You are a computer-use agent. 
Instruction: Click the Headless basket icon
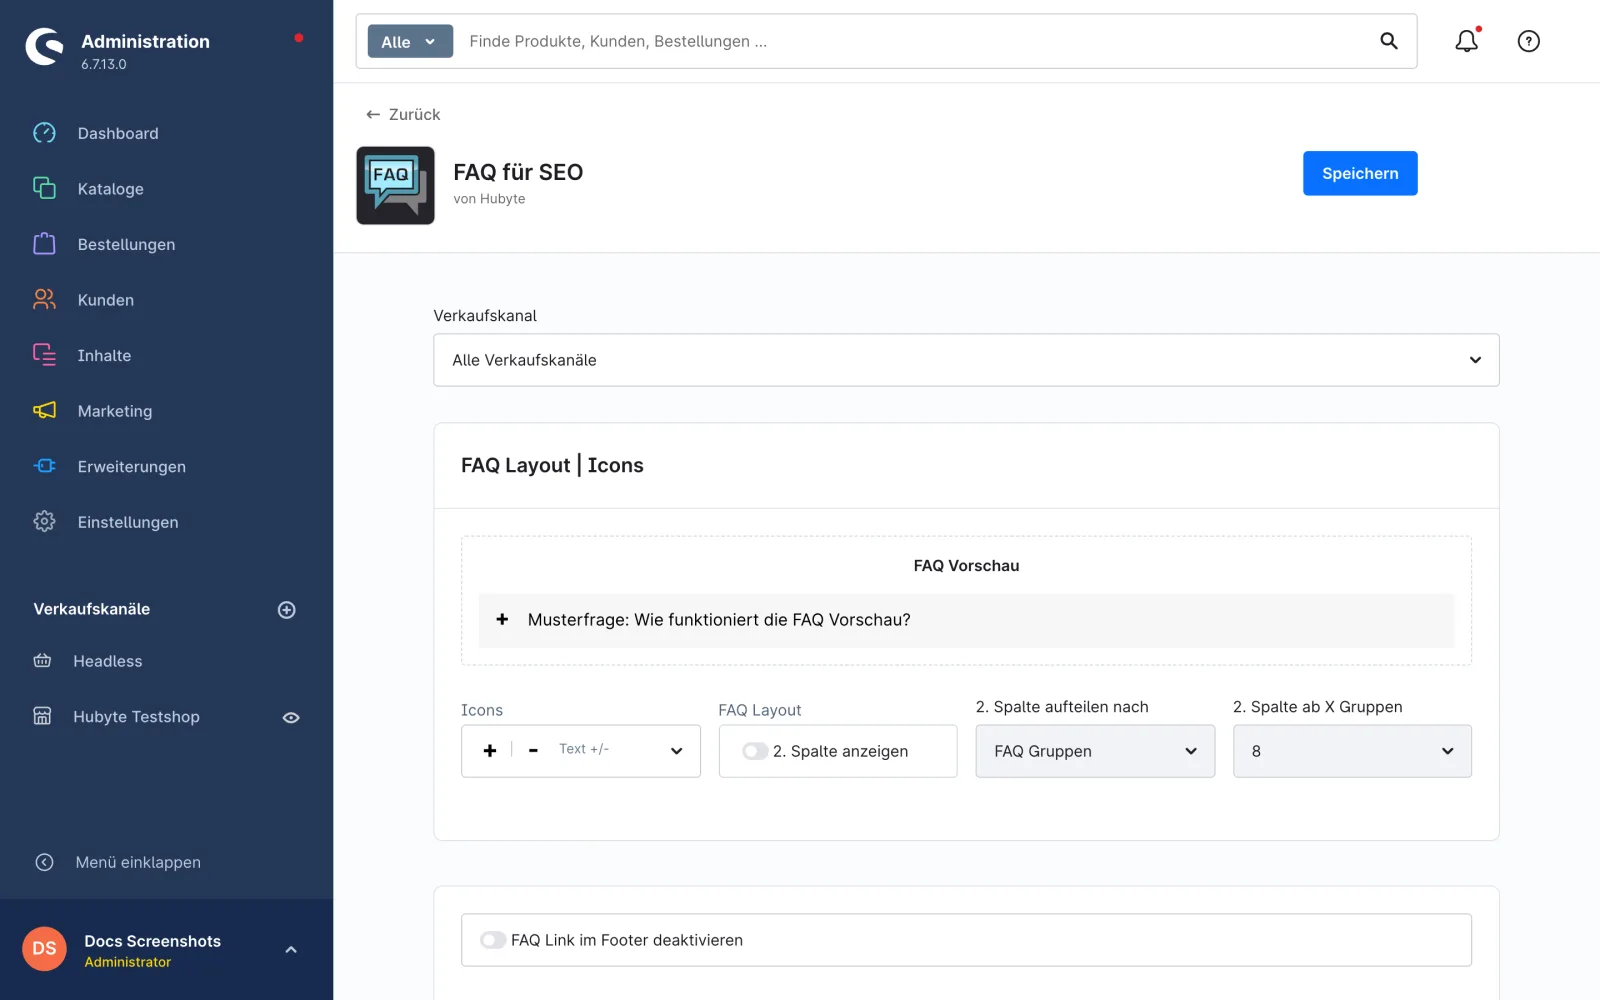(42, 661)
